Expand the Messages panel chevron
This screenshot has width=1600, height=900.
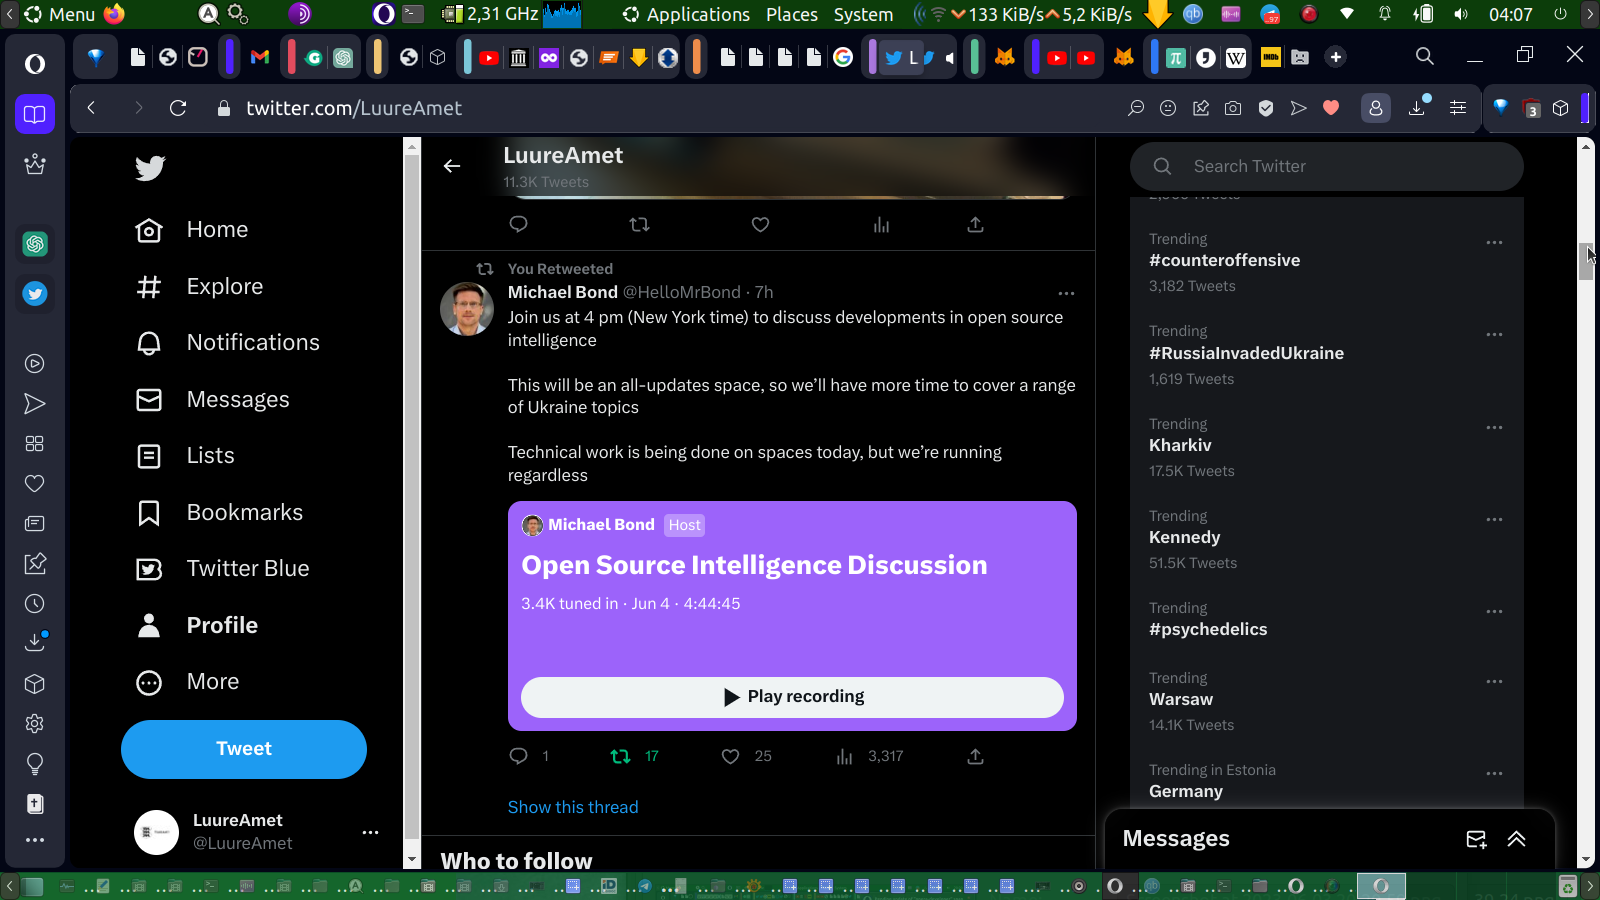point(1517,839)
